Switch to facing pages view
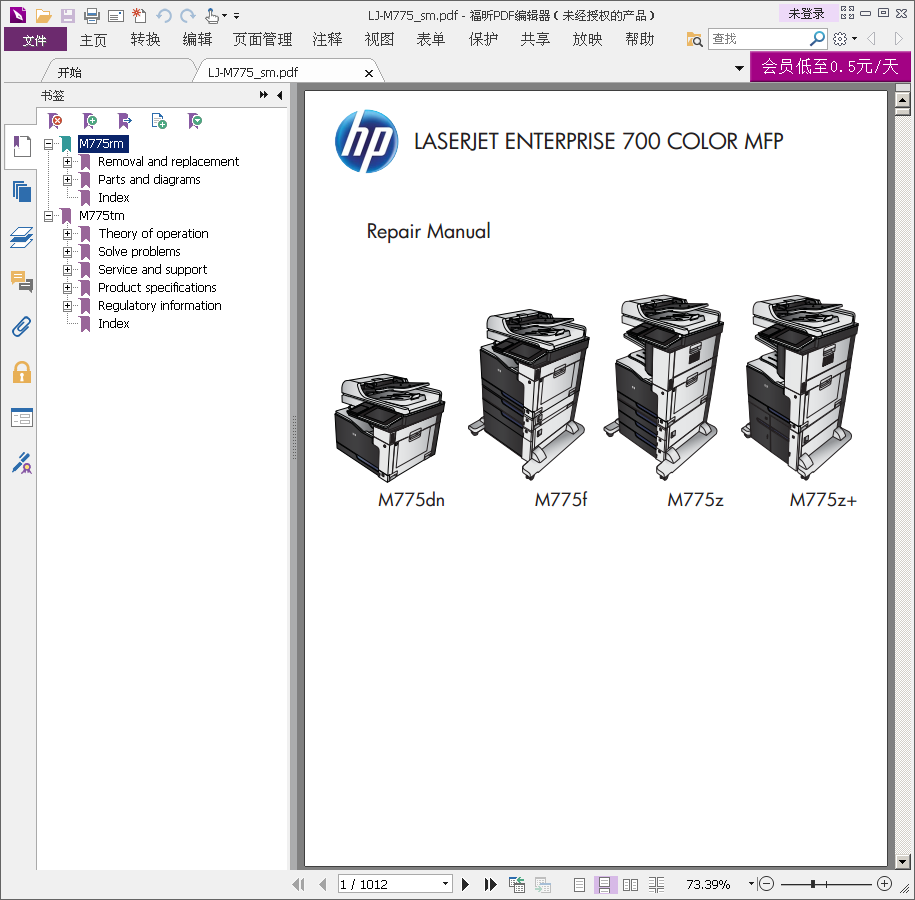This screenshot has height=900, width=915. (630, 885)
